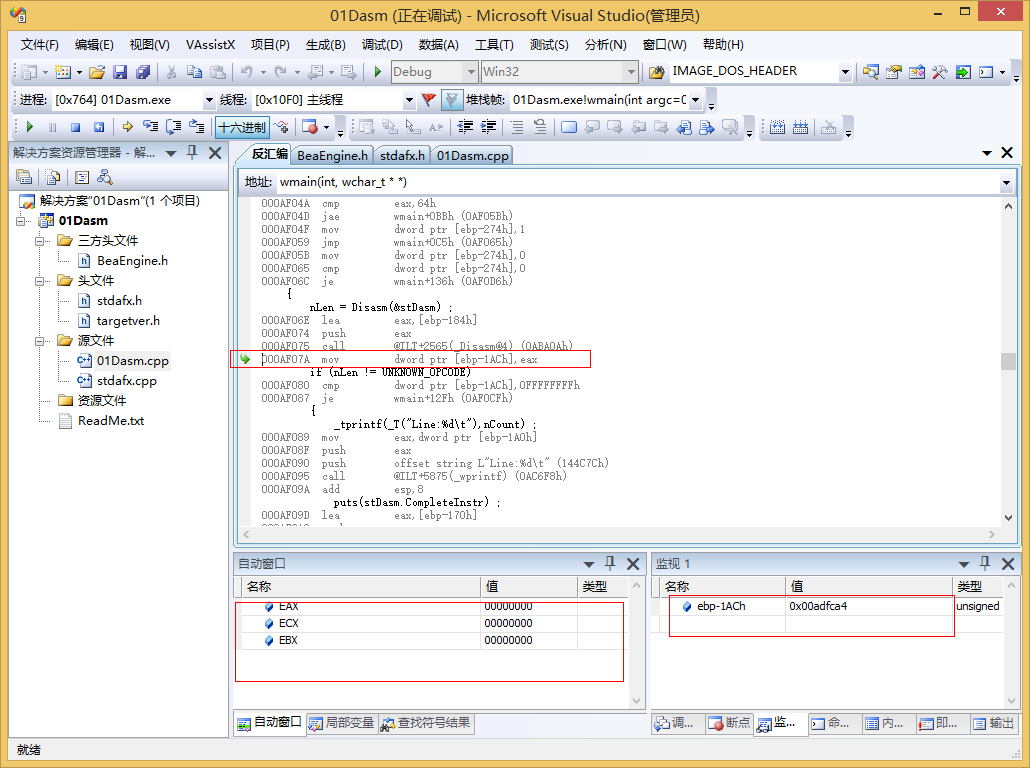Open the 线程 thread dropdown
Viewport: 1030px width, 768px height.
coord(409,100)
